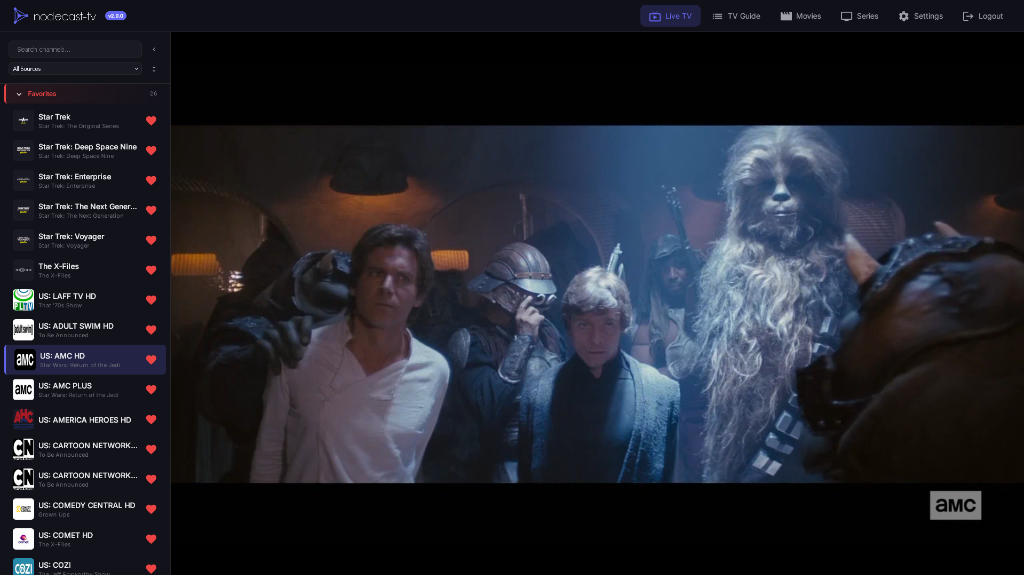This screenshot has width=1024, height=575.
Task: Click the video player area
Action: click(x=597, y=304)
